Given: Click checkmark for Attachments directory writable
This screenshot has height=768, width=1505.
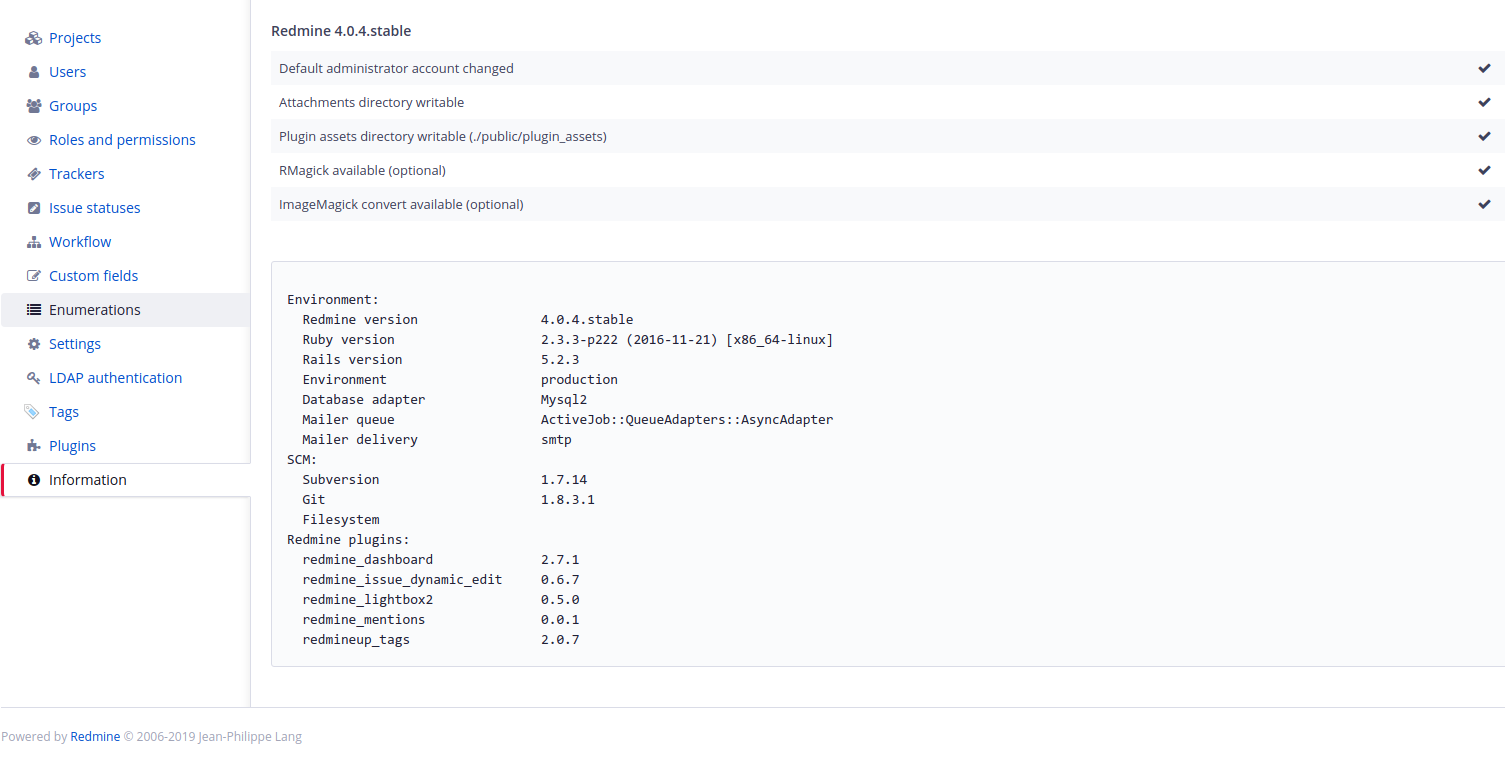Looking at the screenshot, I should (x=1484, y=102).
